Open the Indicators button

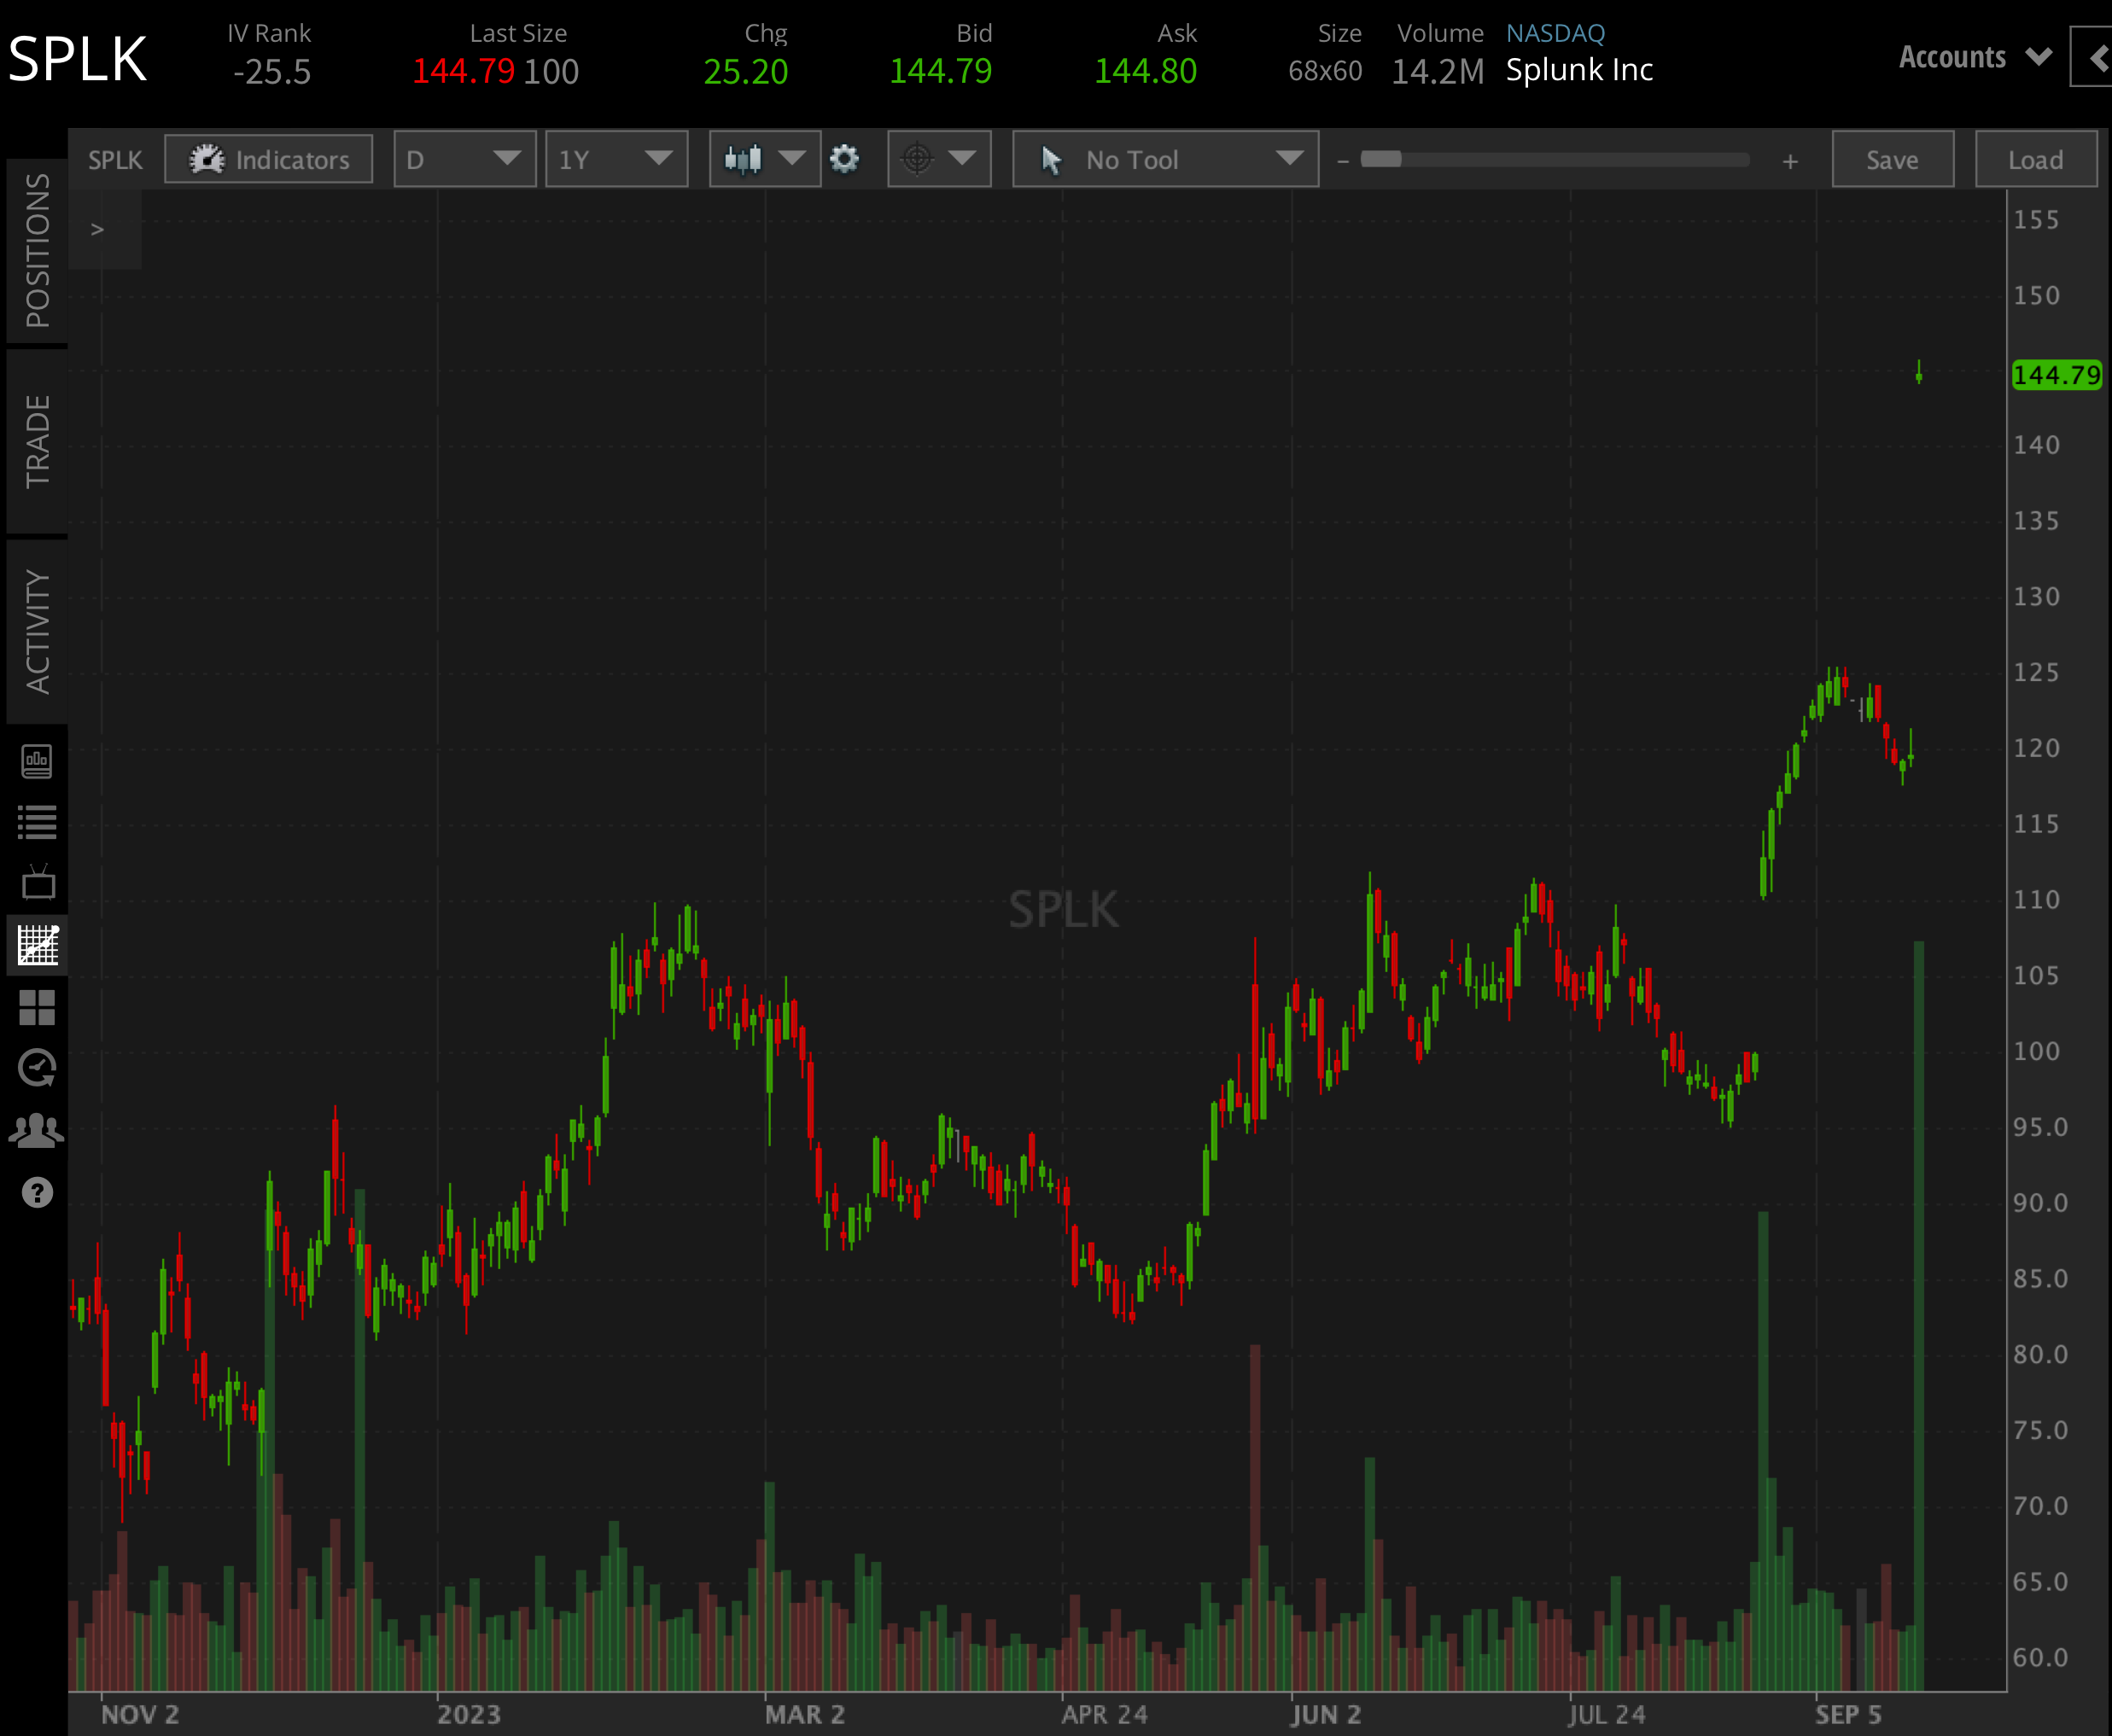coord(268,159)
